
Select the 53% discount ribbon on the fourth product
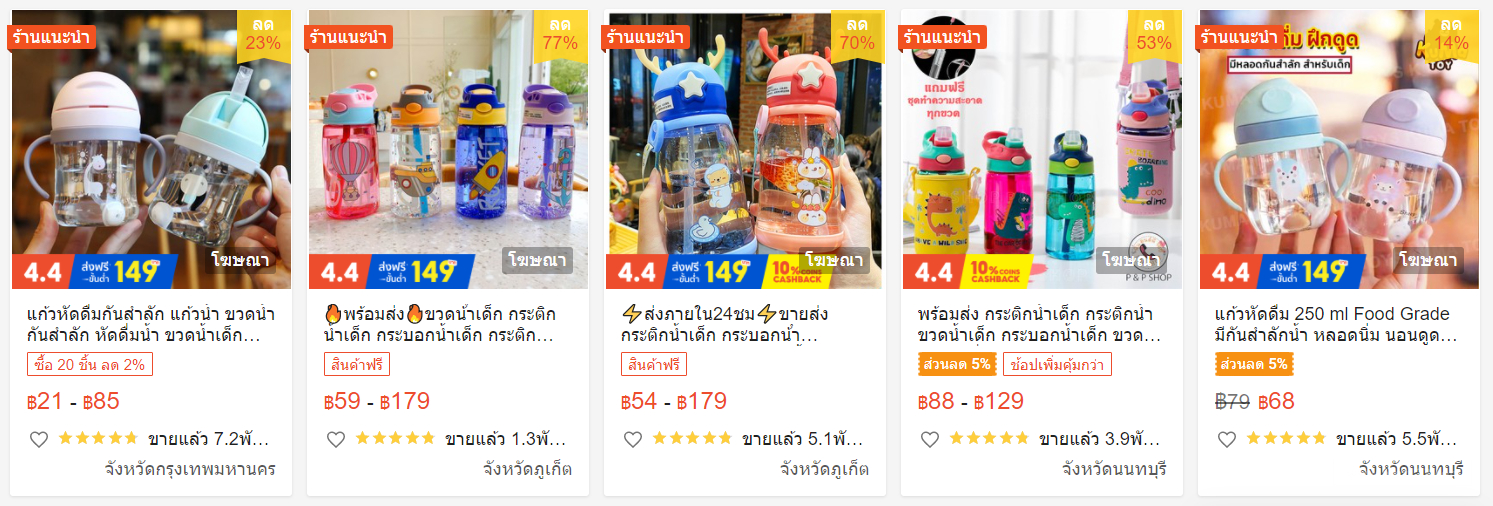(1154, 34)
